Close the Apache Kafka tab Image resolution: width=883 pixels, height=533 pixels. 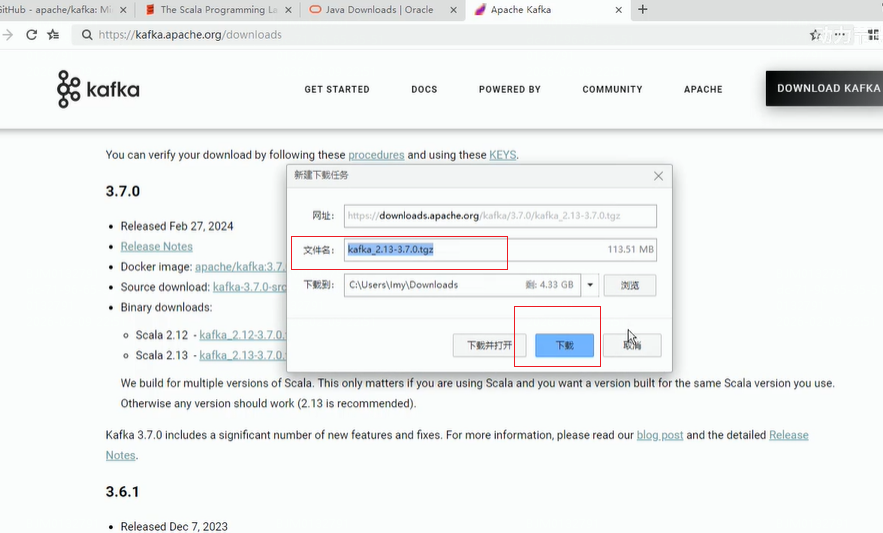tap(618, 10)
